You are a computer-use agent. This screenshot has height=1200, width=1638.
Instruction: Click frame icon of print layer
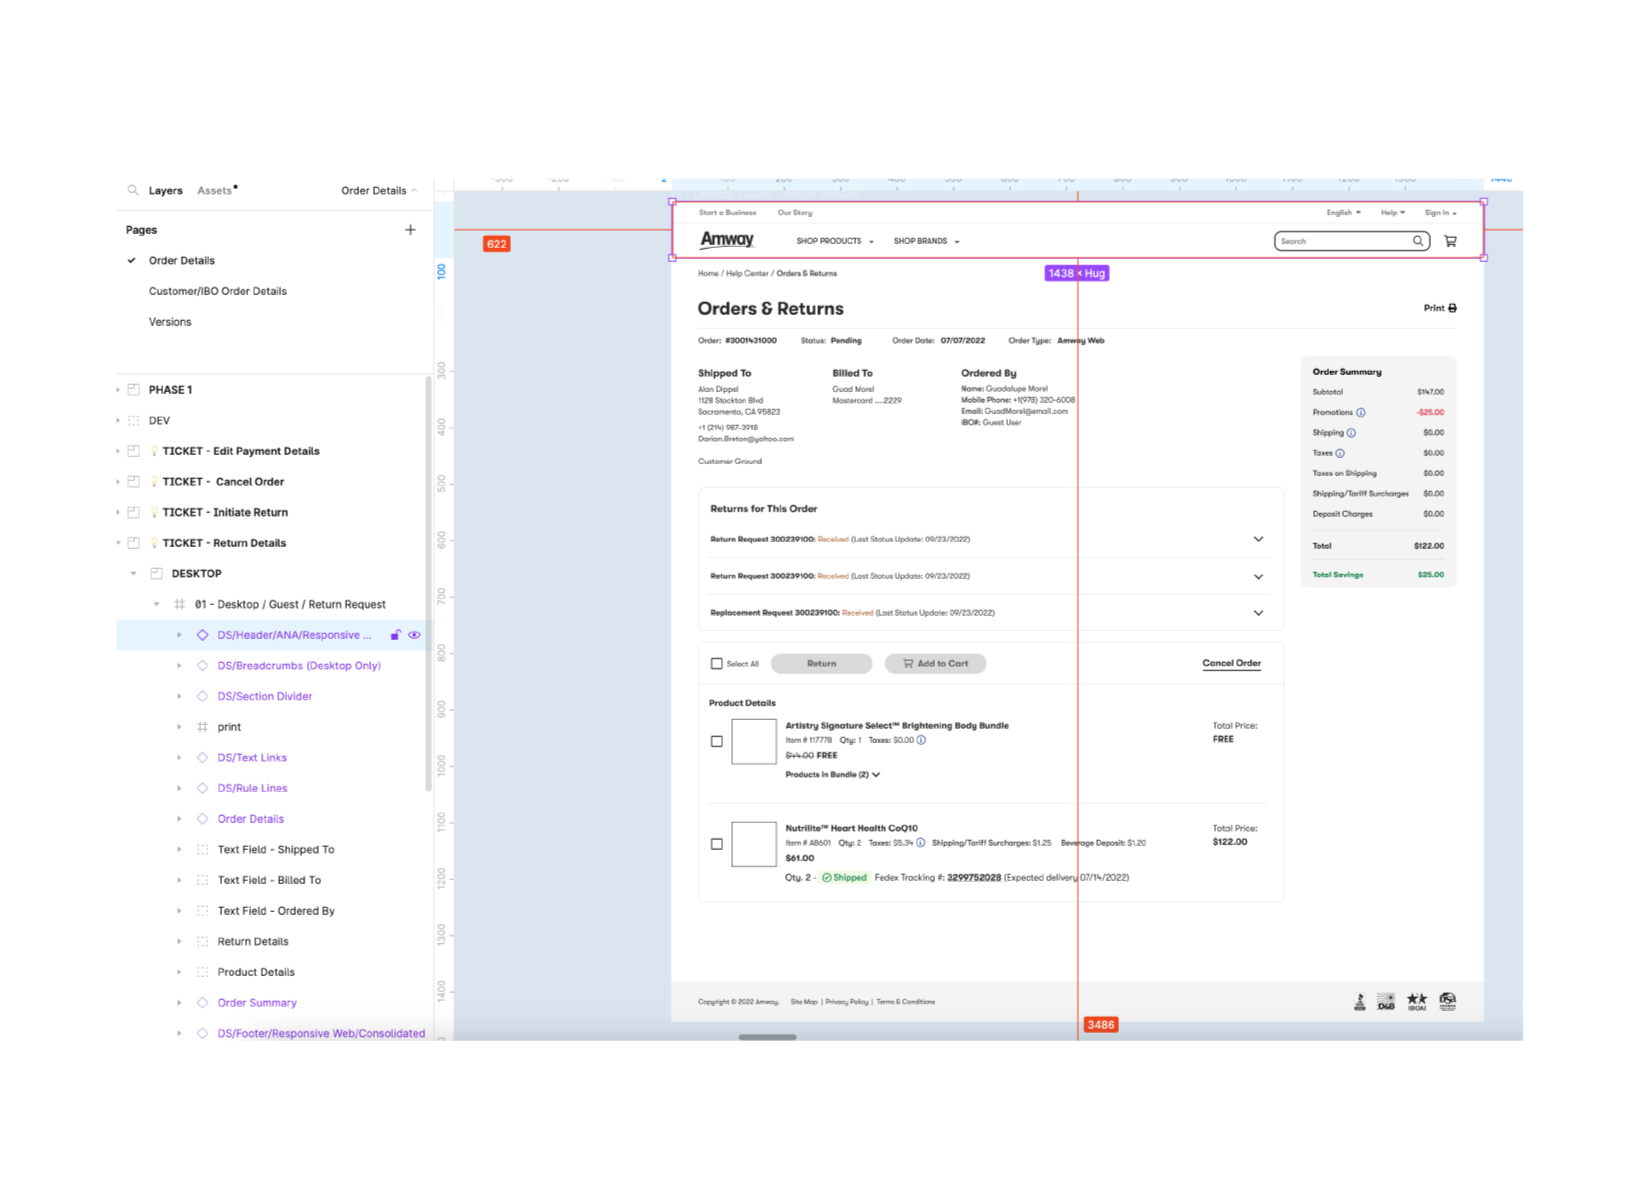pyautogui.click(x=202, y=727)
